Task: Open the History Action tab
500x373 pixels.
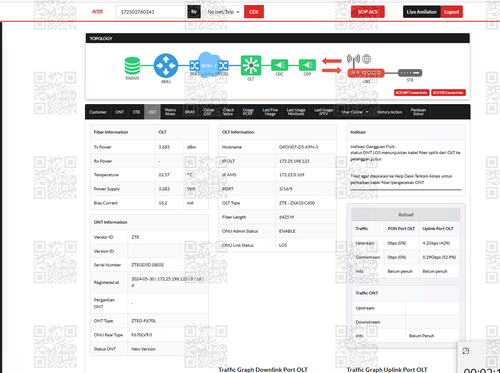Action: tap(389, 112)
